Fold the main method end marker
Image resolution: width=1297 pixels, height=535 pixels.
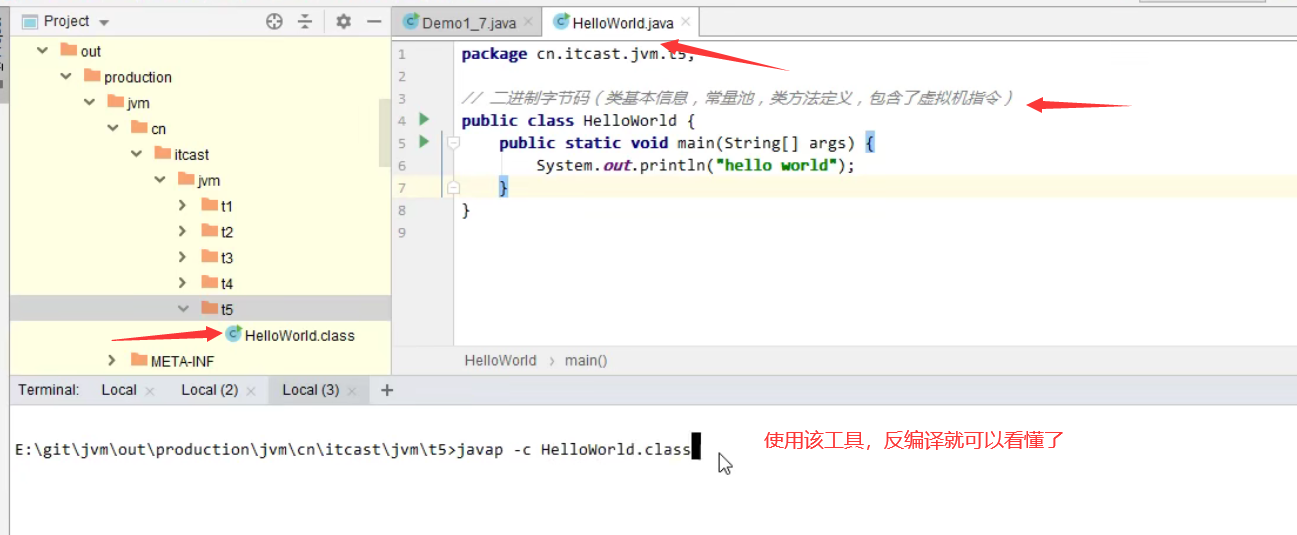453,187
